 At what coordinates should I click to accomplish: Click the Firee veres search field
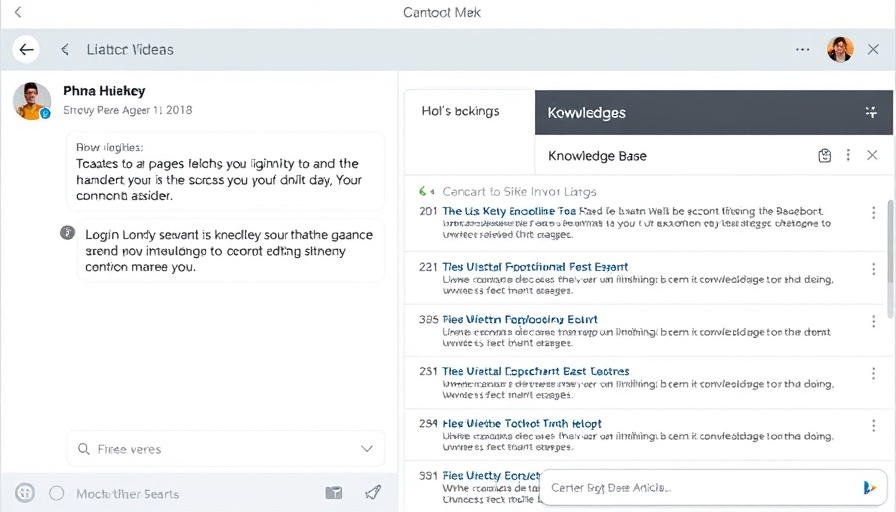coord(226,449)
